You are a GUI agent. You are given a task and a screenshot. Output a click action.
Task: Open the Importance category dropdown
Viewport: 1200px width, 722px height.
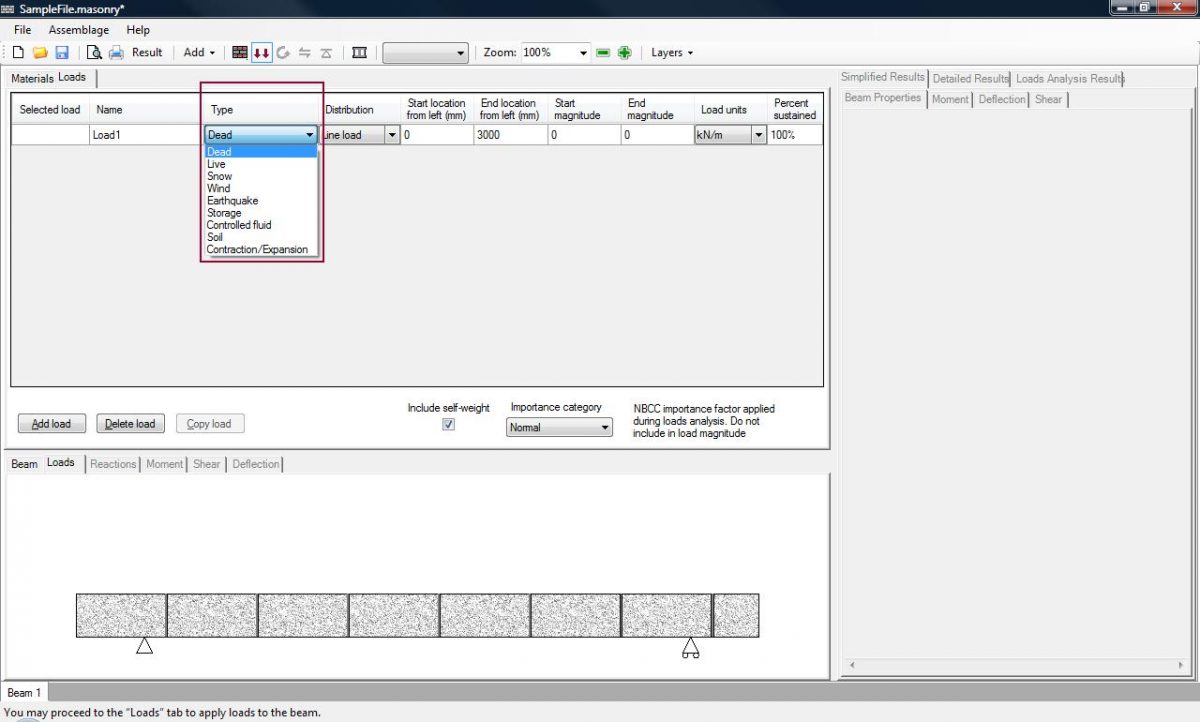pos(605,427)
